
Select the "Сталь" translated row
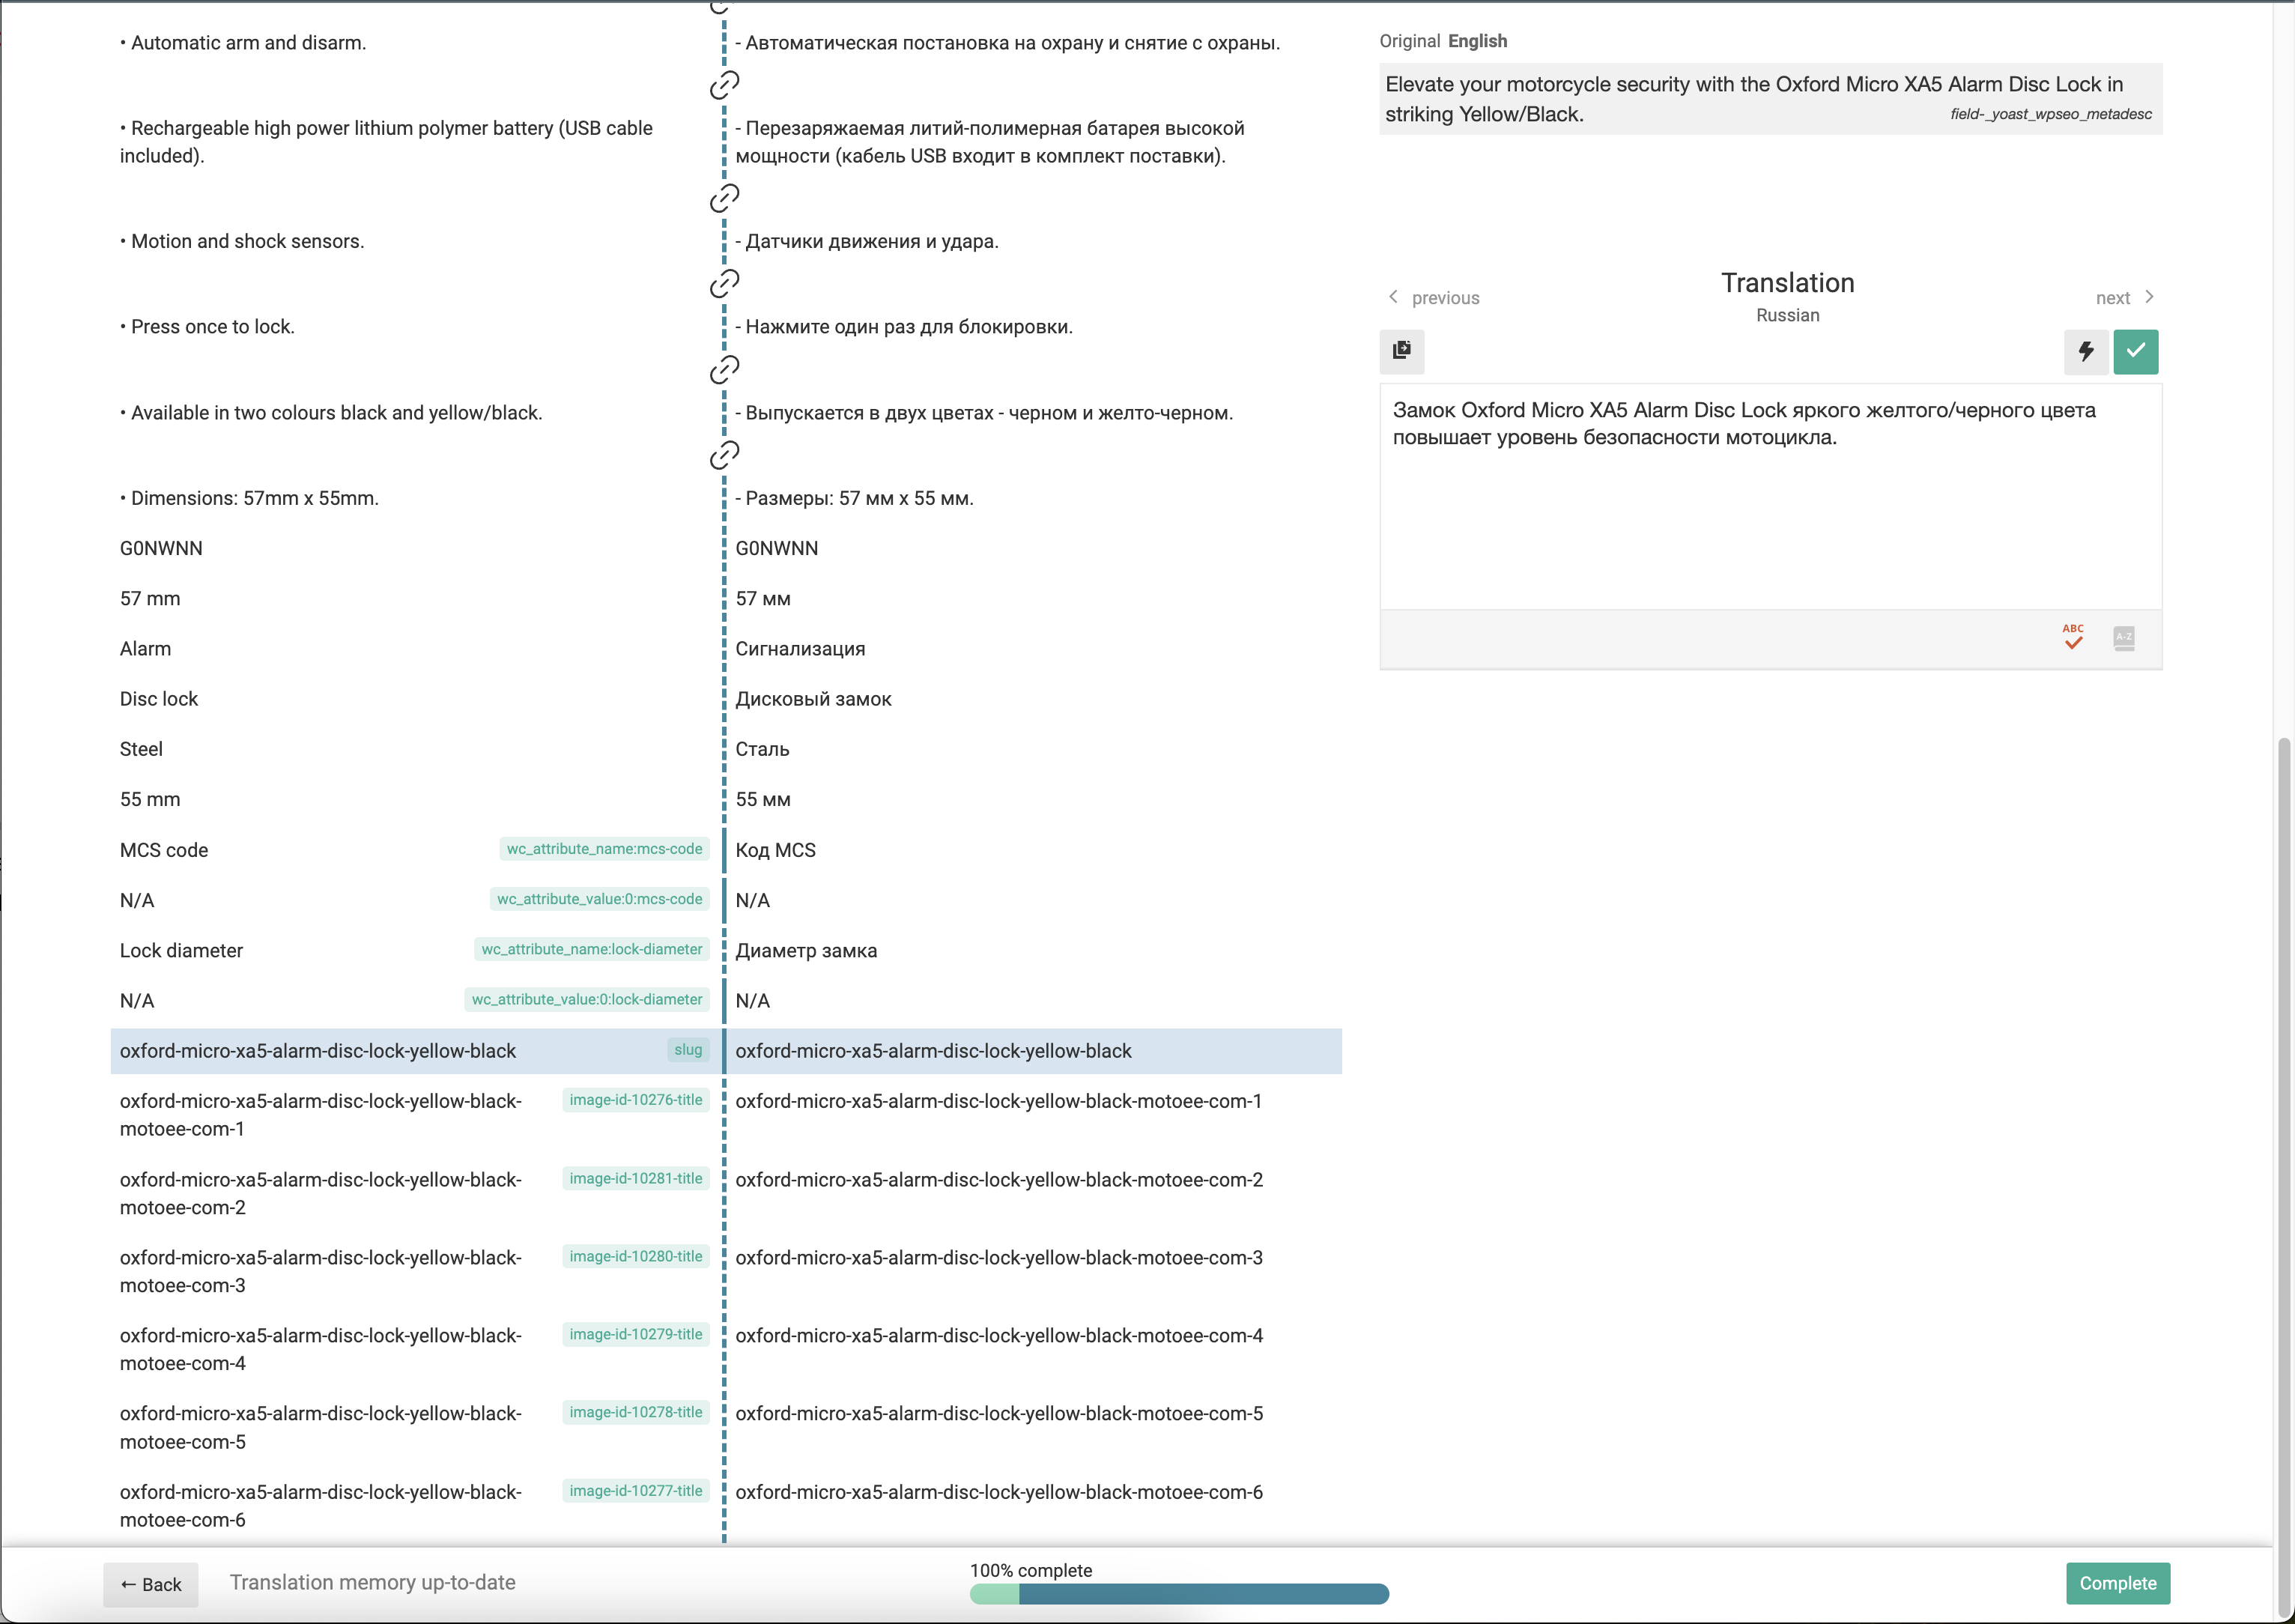coord(762,749)
